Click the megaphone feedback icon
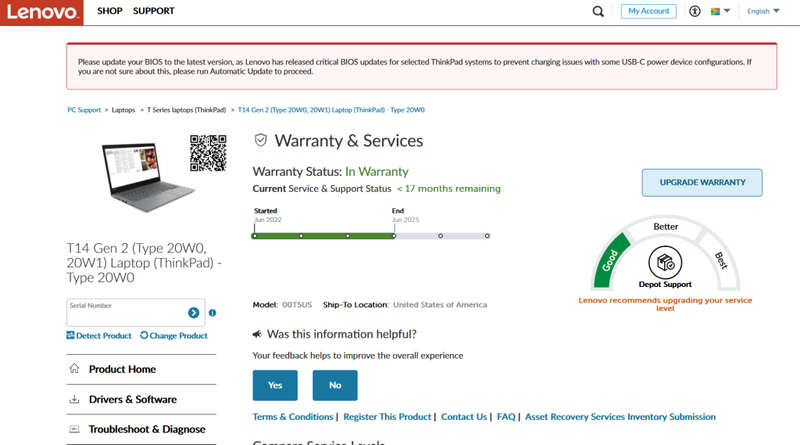 pyautogui.click(x=257, y=334)
